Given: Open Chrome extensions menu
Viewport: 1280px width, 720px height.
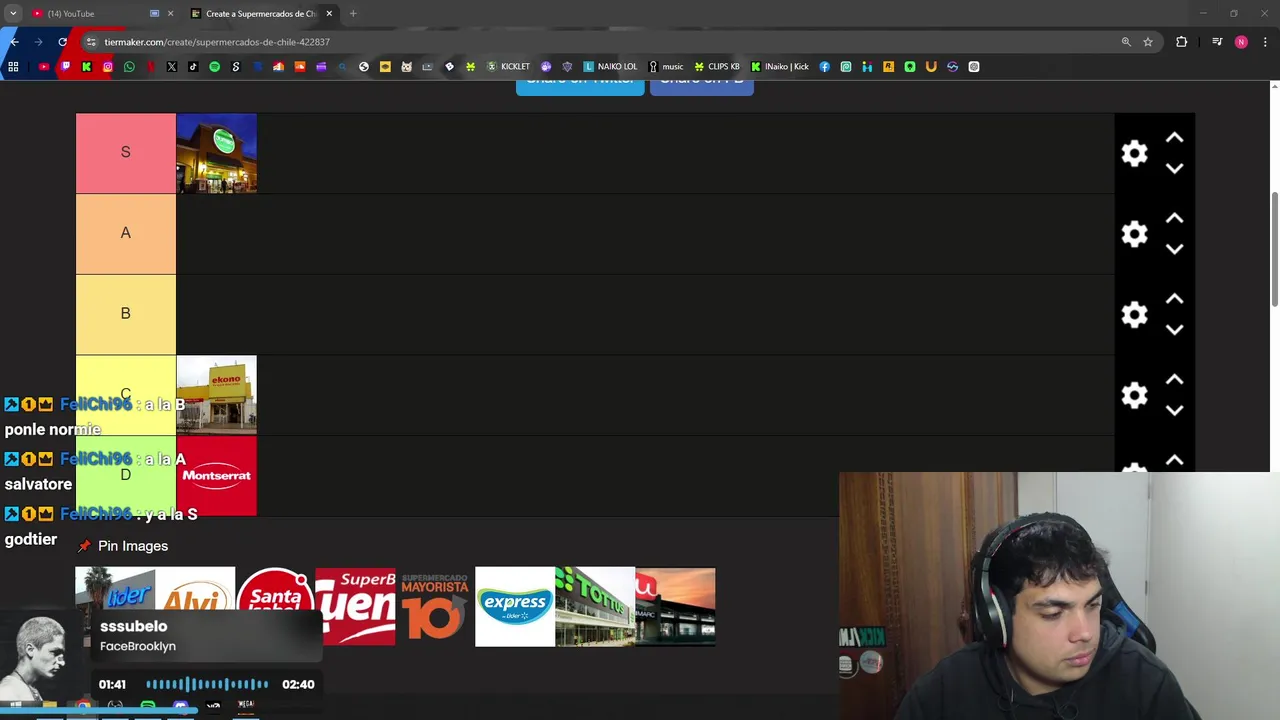Looking at the screenshot, I should click(x=1182, y=42).
